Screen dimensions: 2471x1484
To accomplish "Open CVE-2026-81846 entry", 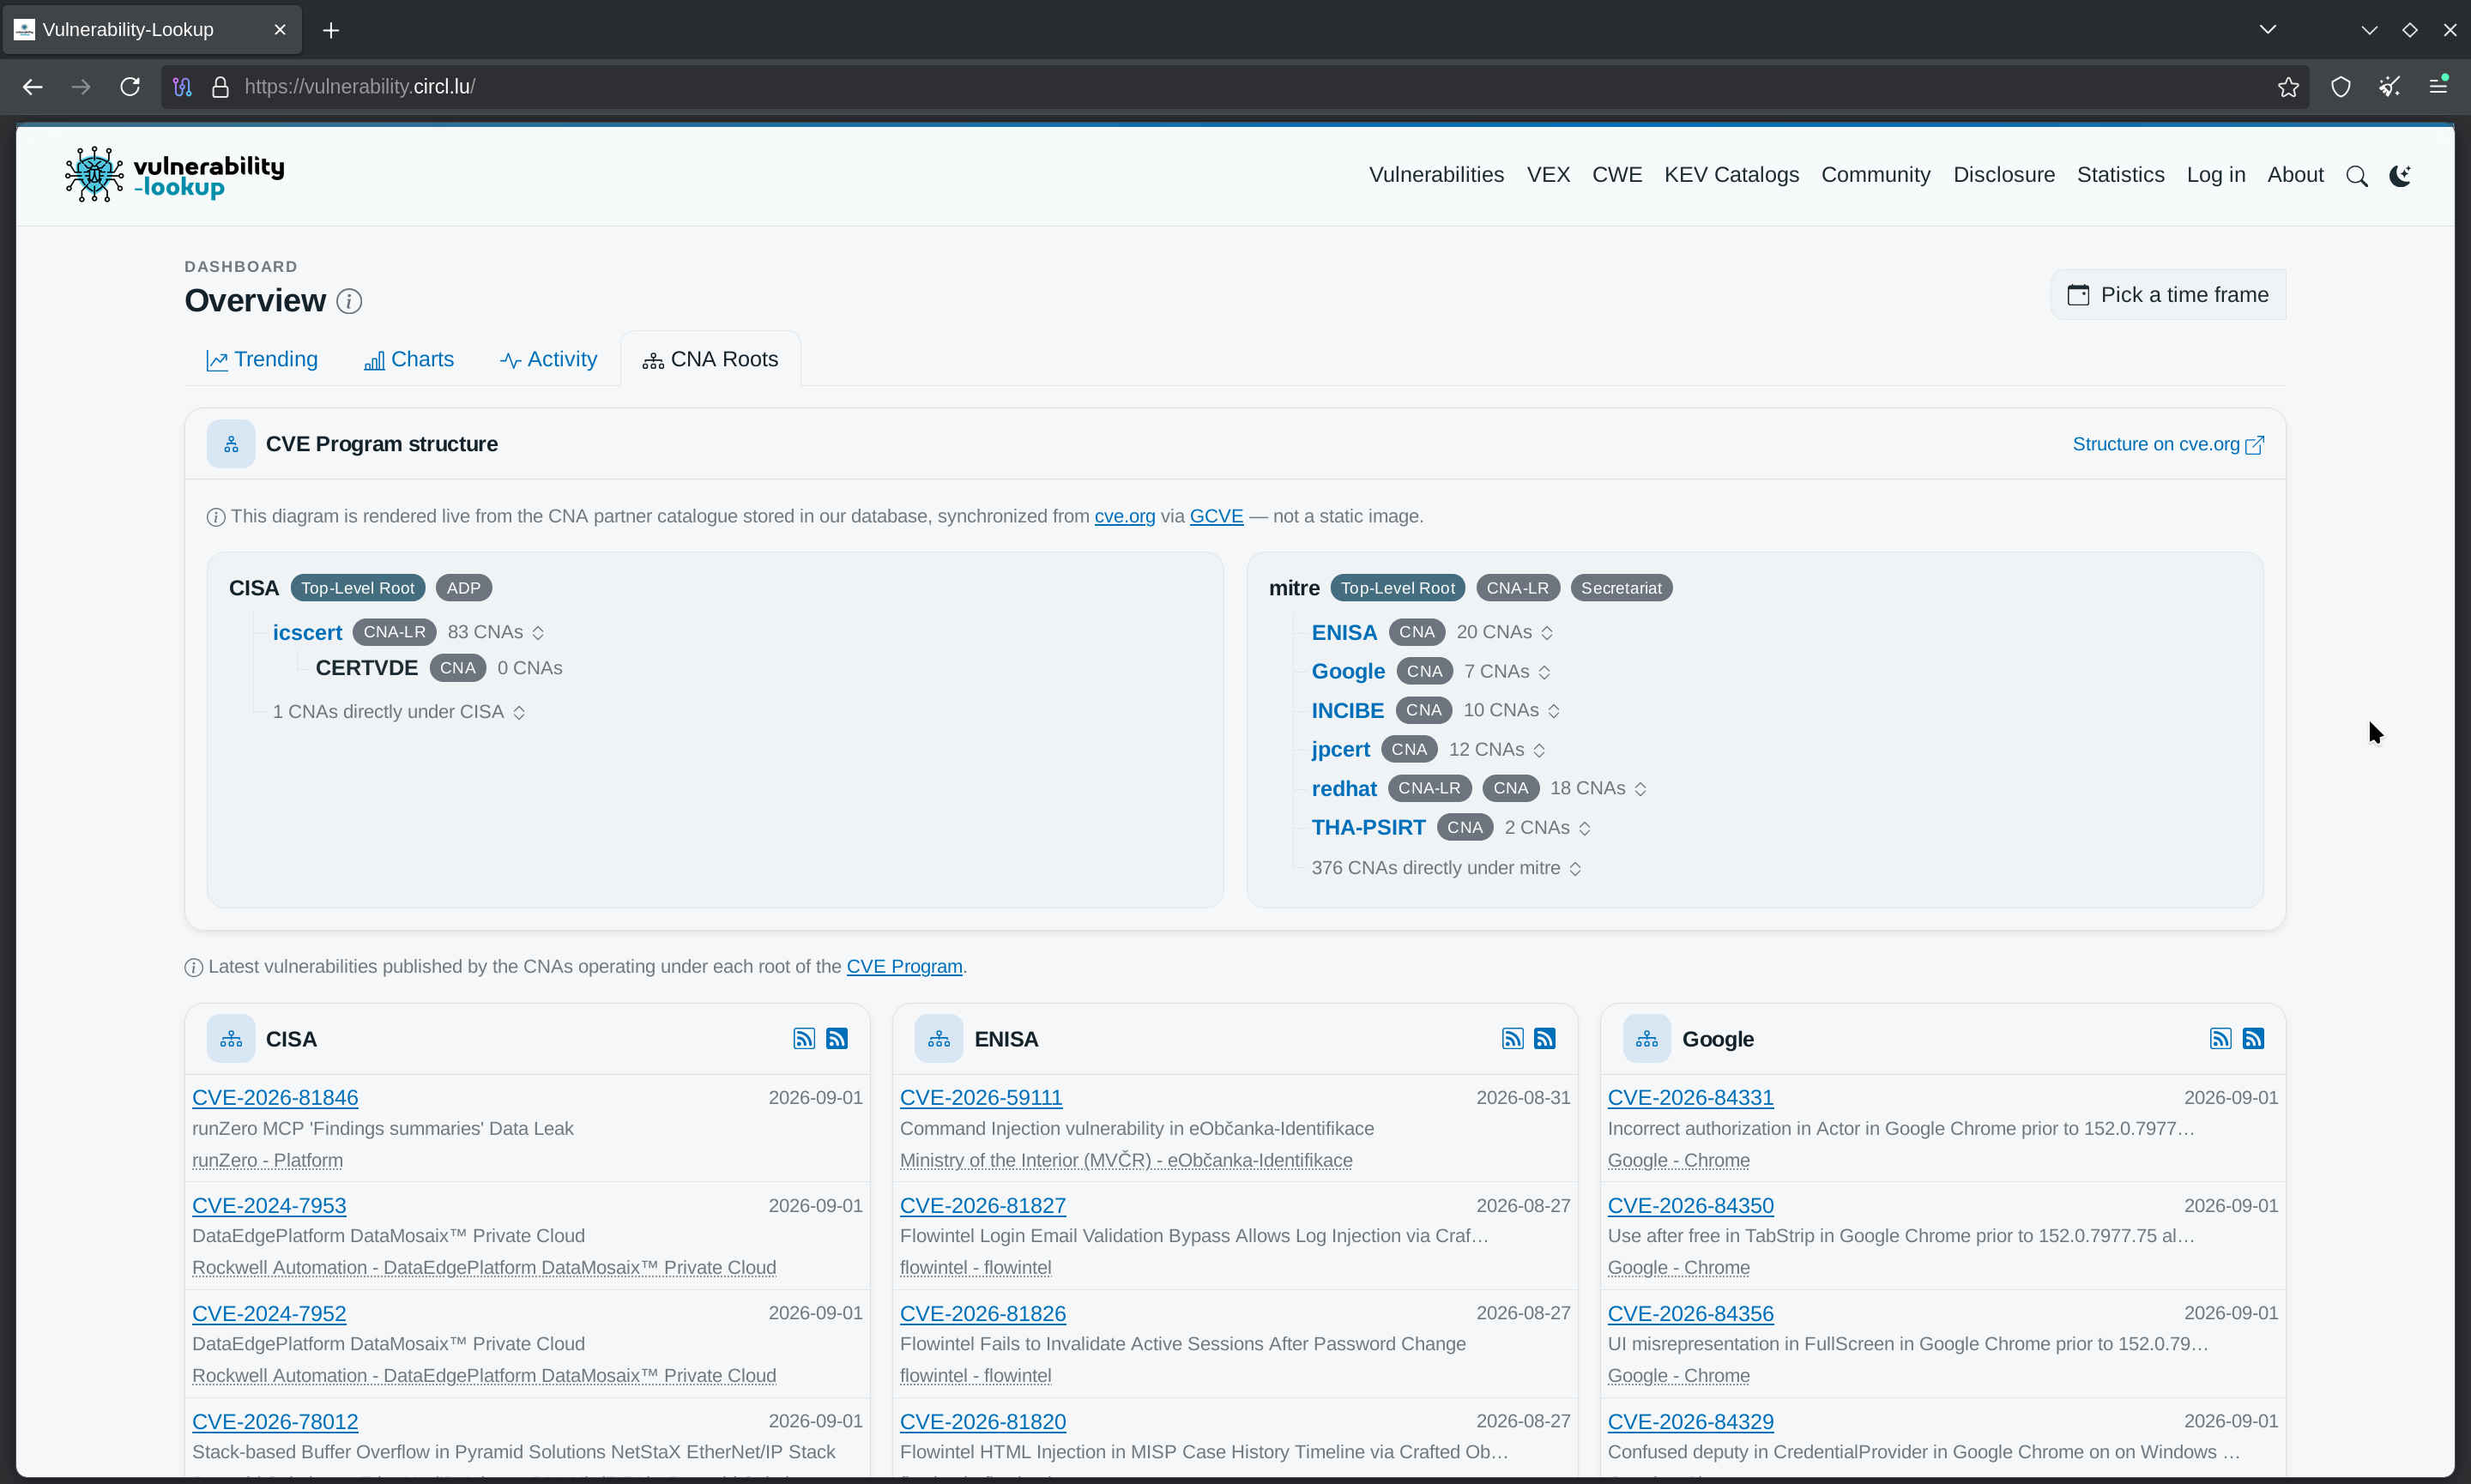I will pos(275,1098).
